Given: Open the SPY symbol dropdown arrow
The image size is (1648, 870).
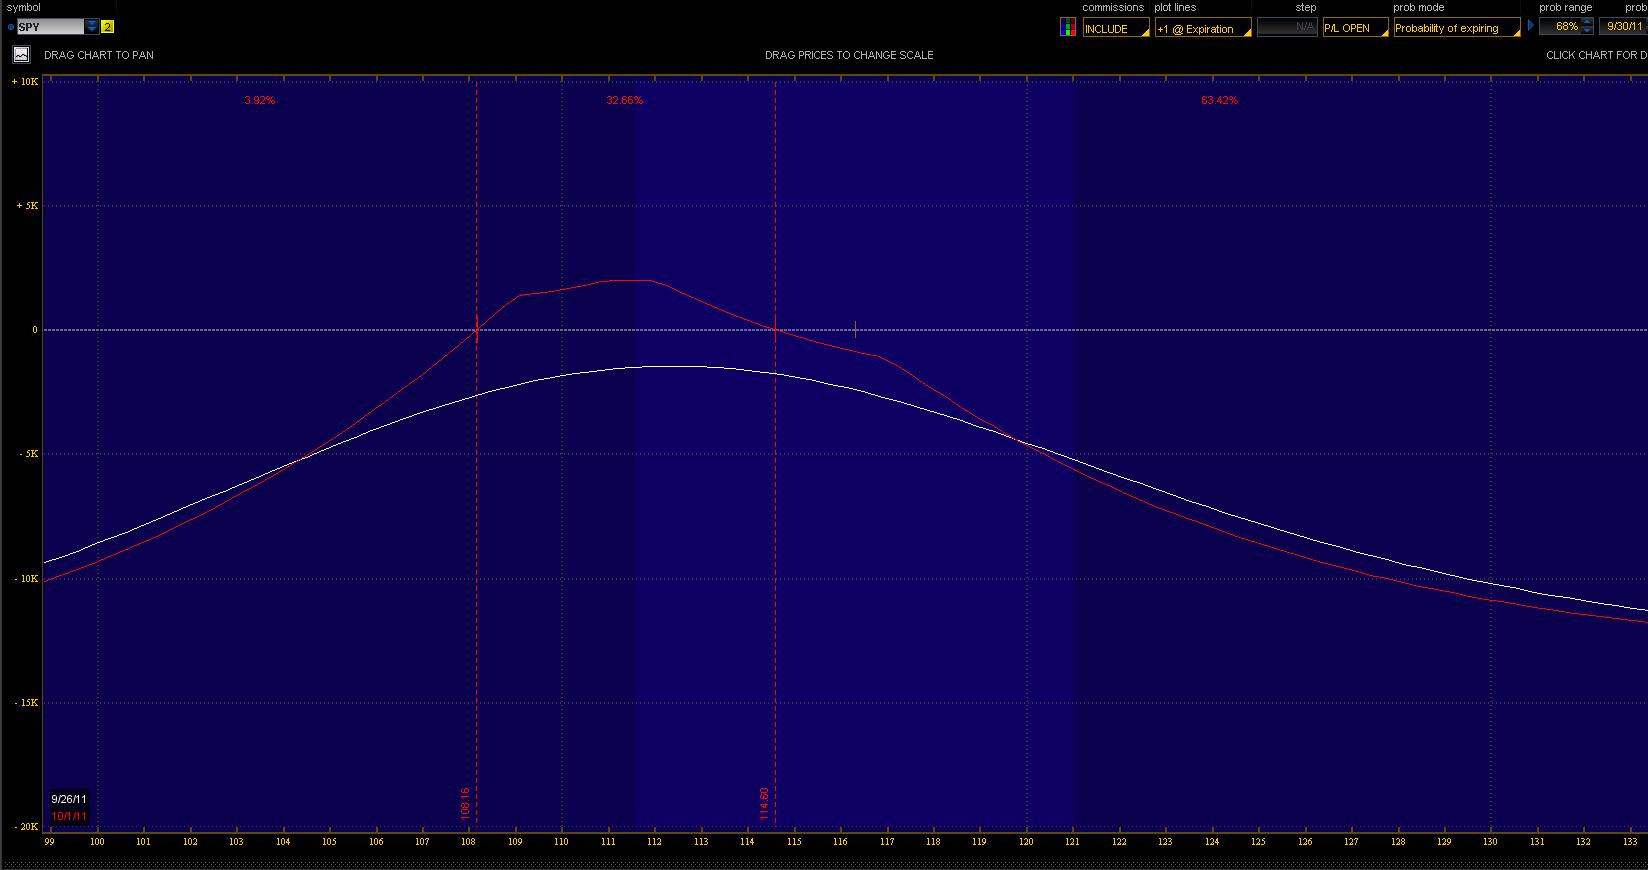Looking at the screenshot, I should (92, 27).
